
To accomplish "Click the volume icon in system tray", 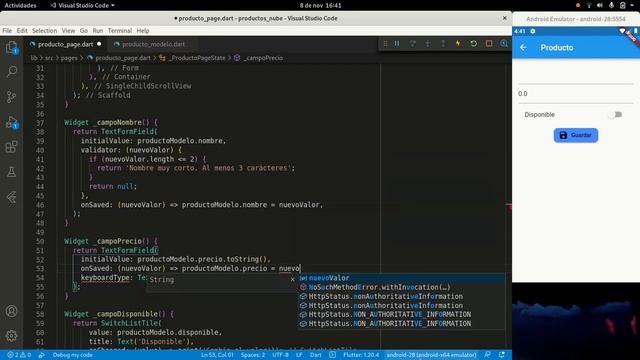I will (x=600, y=5).
